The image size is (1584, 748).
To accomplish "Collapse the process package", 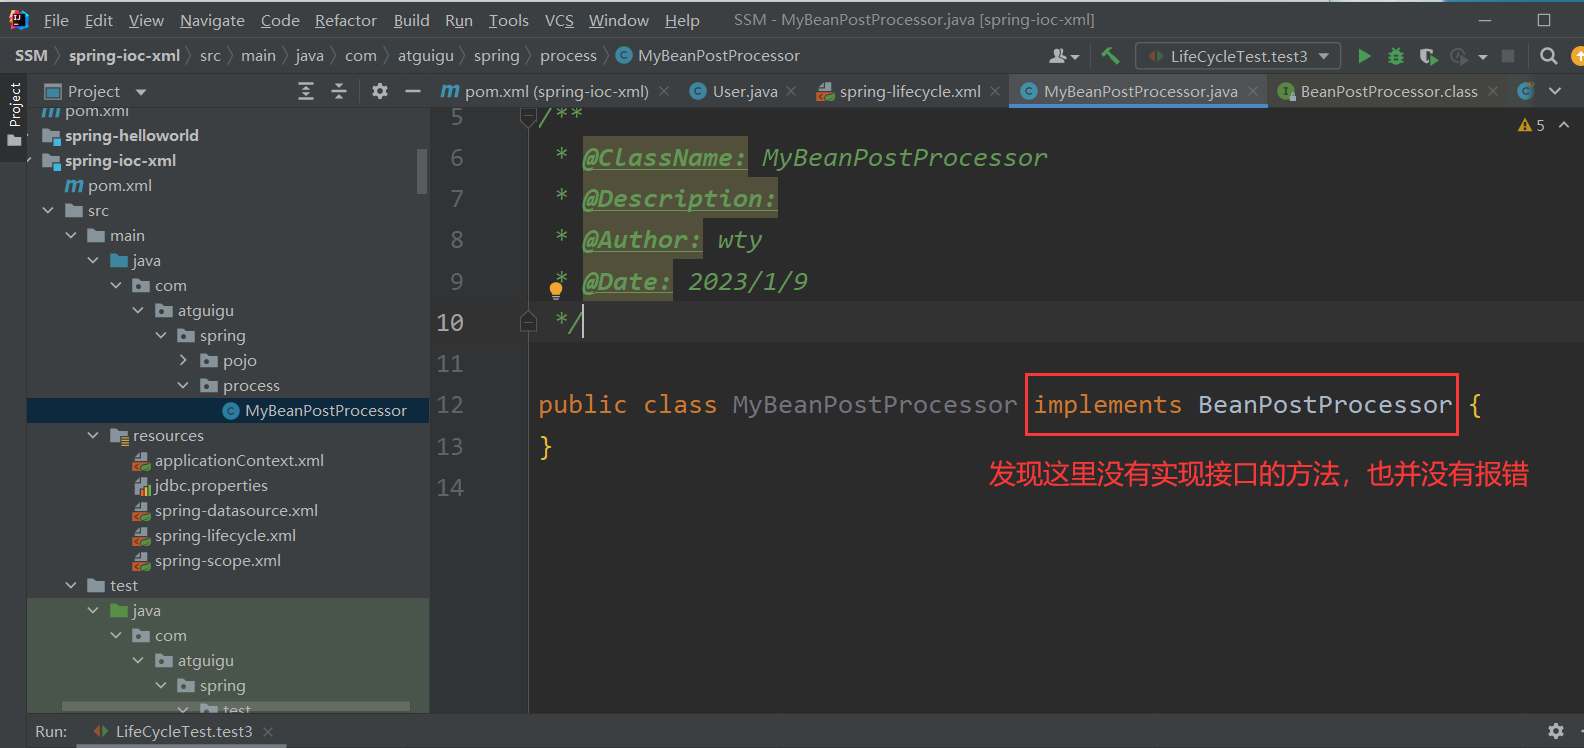I will click(x=183, y=385).
